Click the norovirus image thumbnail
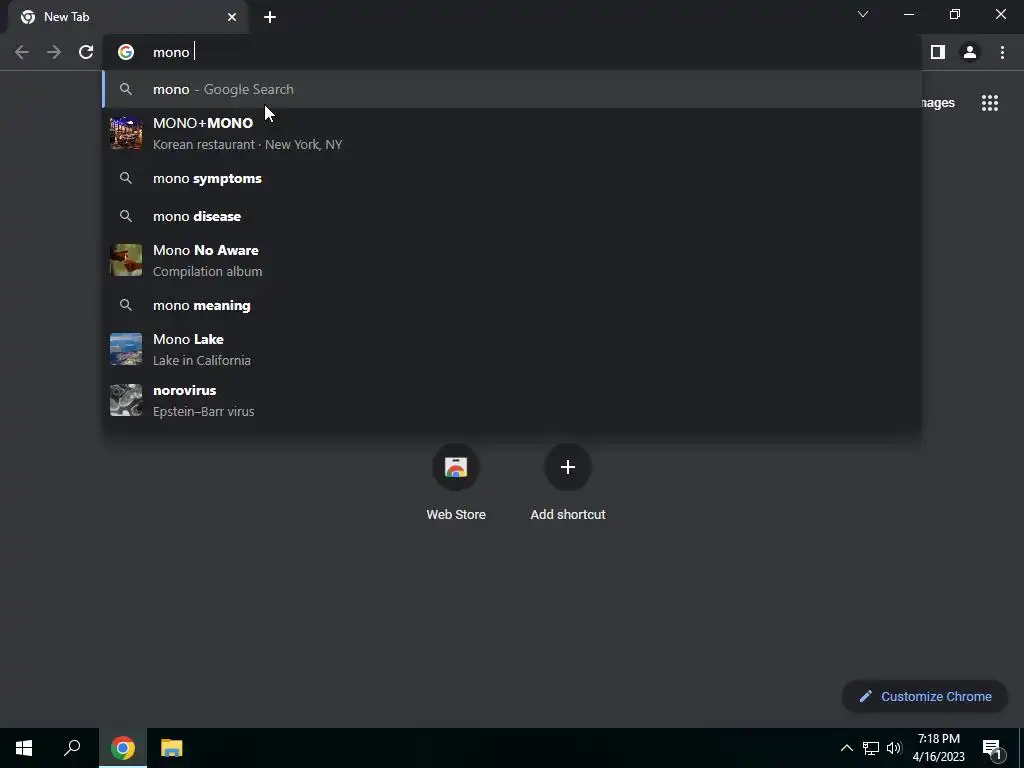The width and height of the screenshot is (1024, 768). (x=126, y=400)
